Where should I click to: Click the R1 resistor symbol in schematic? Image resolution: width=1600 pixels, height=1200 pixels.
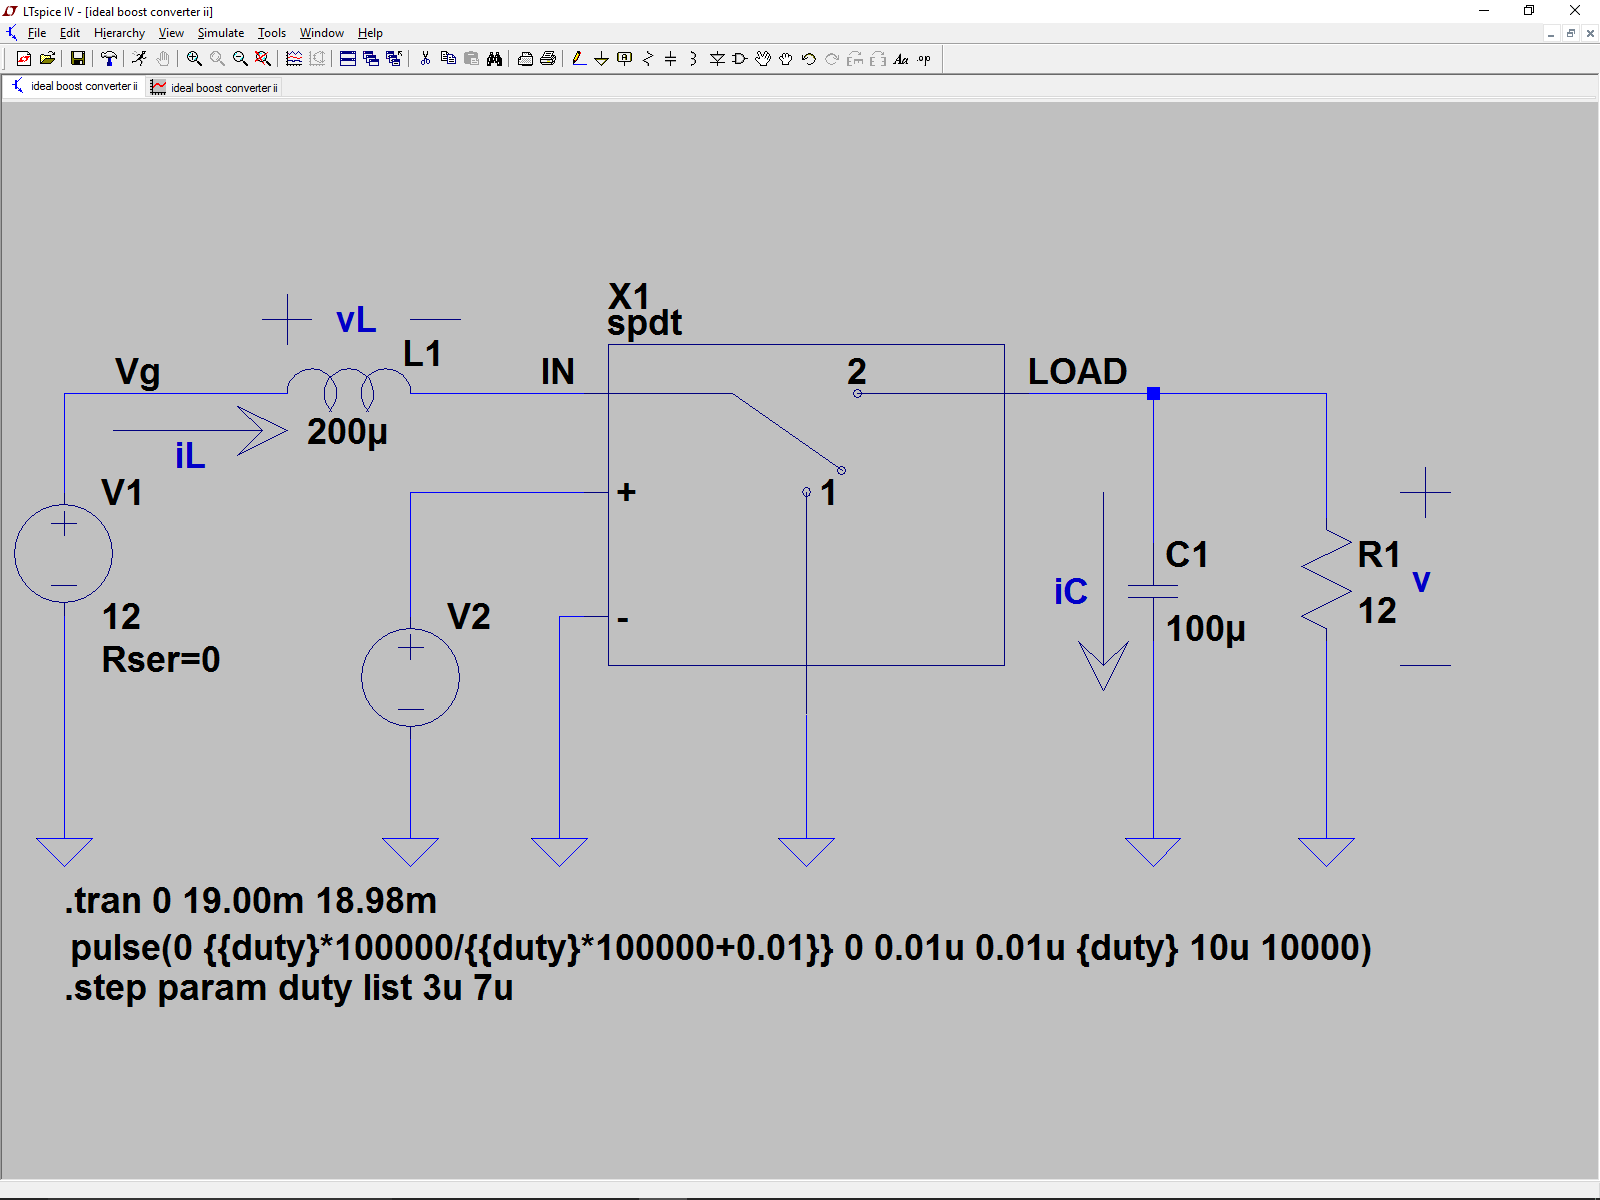coord(1326,580)
